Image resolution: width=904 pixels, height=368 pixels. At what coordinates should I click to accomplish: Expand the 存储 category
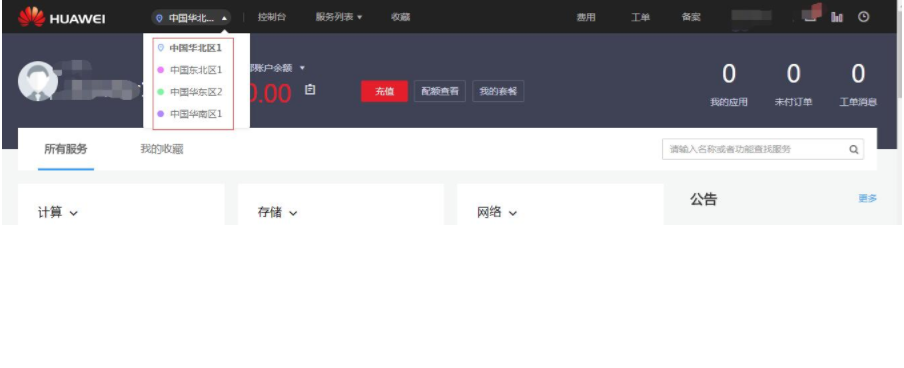(x=277, y=213)
